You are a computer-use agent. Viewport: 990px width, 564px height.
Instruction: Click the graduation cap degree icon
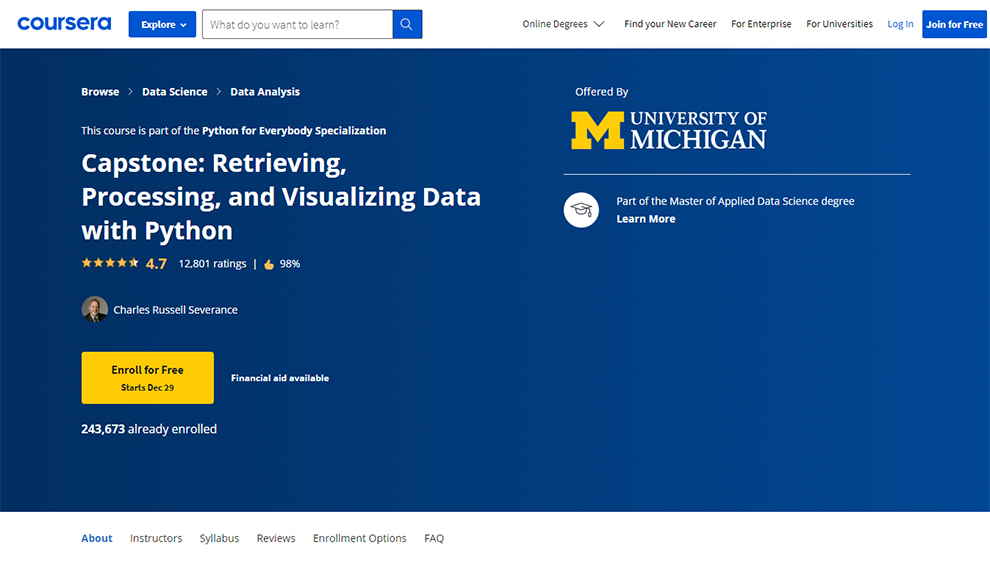581,210
